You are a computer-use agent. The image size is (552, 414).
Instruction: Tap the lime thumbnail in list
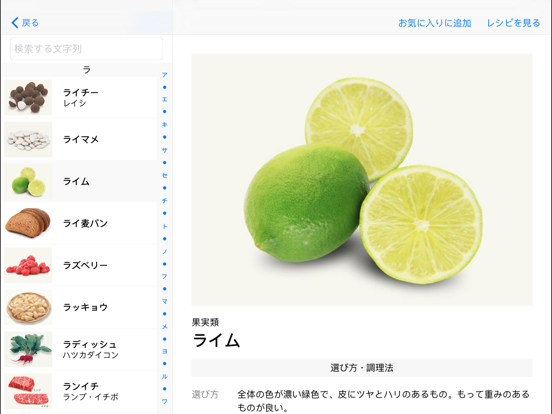[x=28, y=181]
